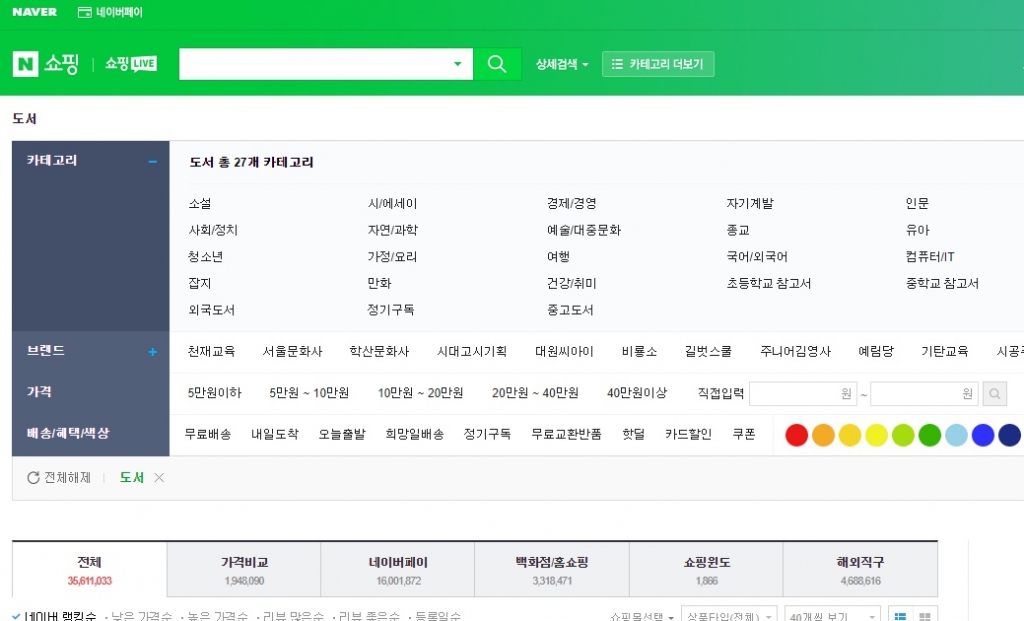Collapse the 카테고리 section with minus icon
The image size is (1024, 621).
point(153,161)
